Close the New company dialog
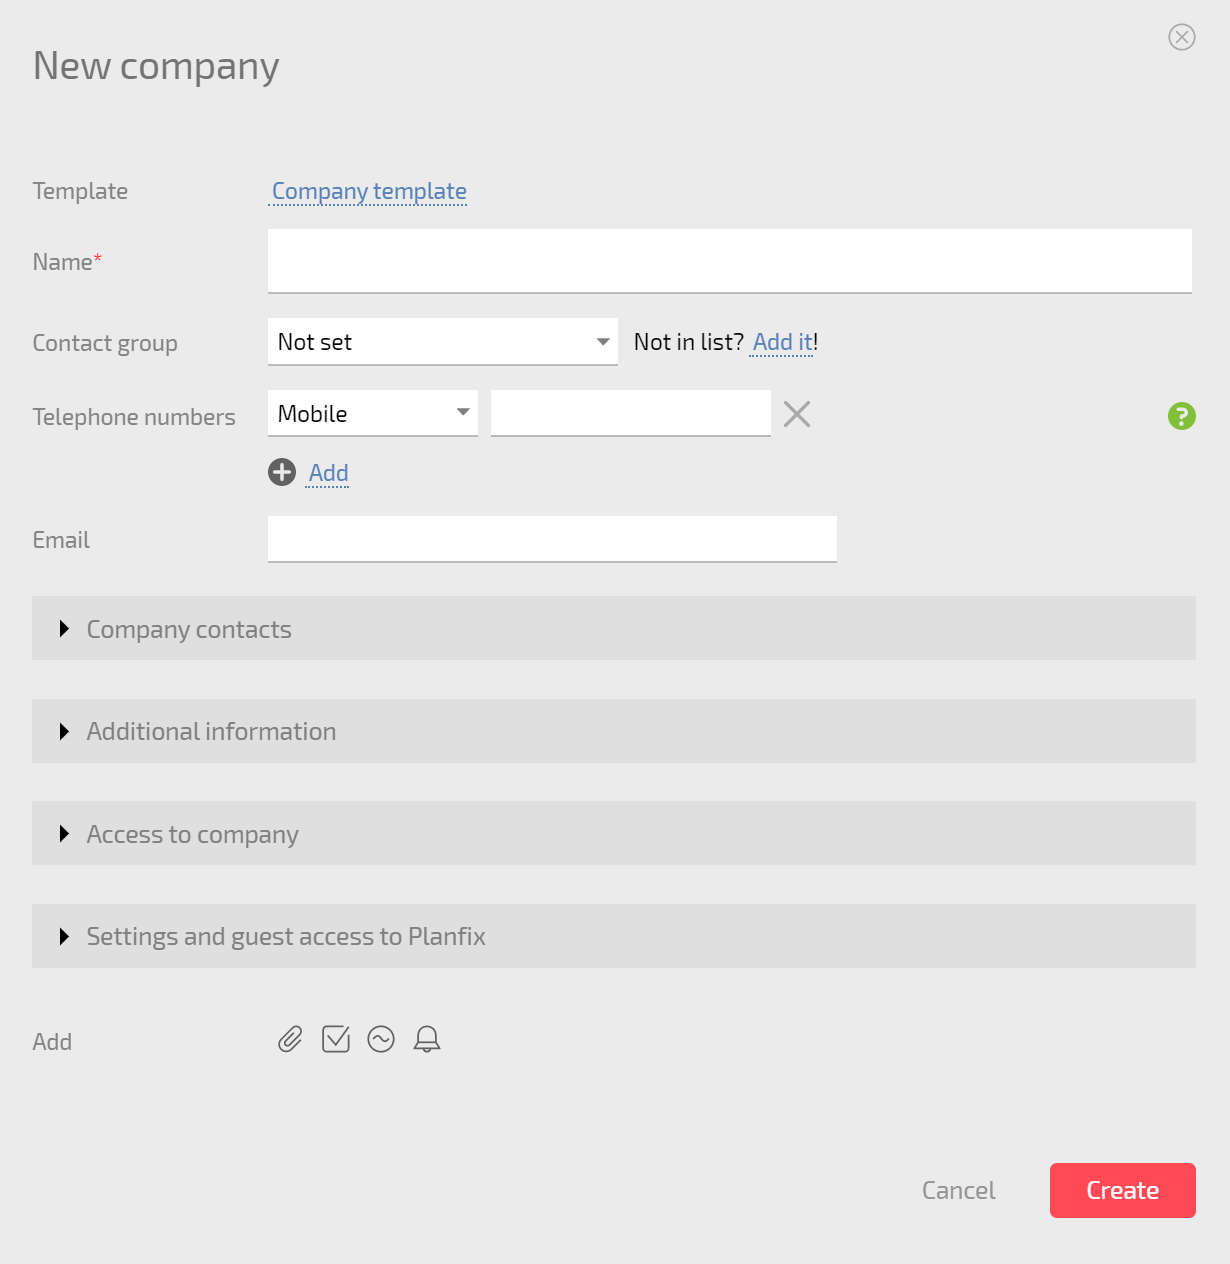 point(1182,37)
